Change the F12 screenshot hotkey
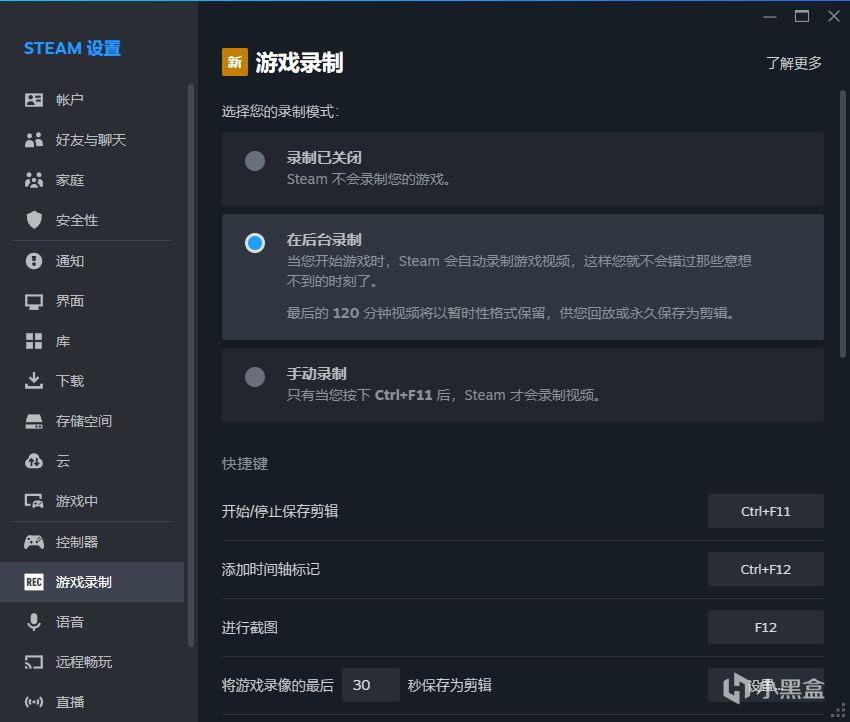 point(765,627)
